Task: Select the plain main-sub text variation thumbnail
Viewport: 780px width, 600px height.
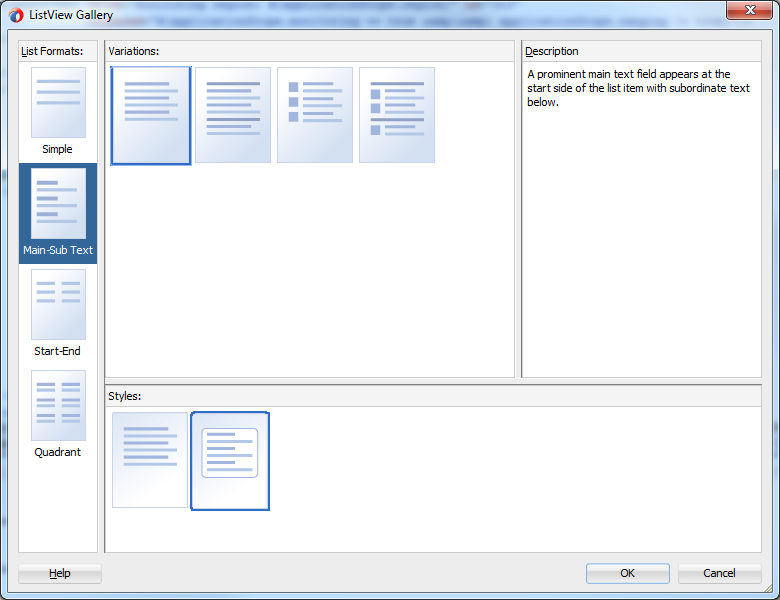Action: (x=151, y=115)
